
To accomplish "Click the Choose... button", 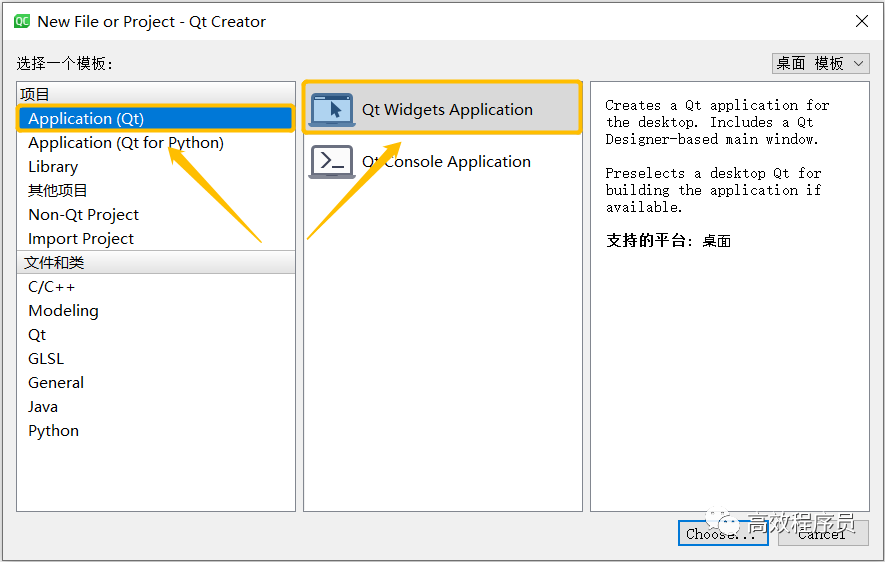I will tap(723, 533).
